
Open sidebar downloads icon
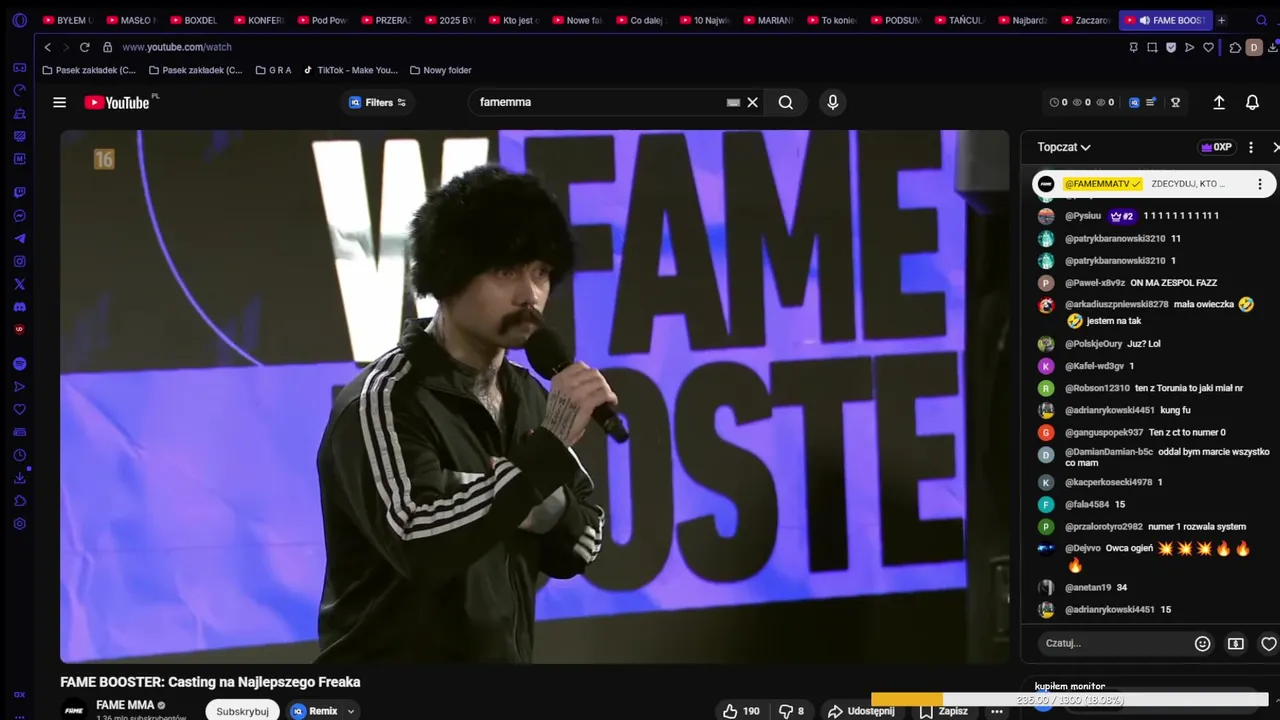click(19, 478)
